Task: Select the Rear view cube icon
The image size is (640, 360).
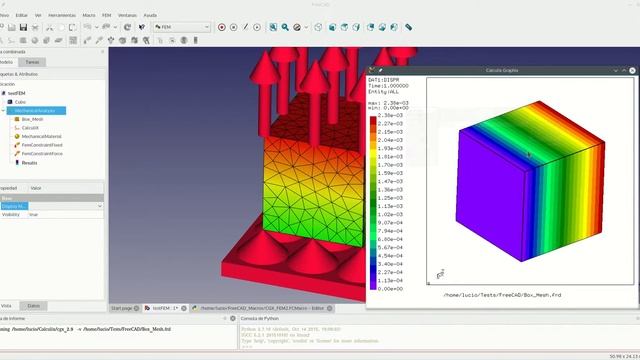Action: [371, 27]
